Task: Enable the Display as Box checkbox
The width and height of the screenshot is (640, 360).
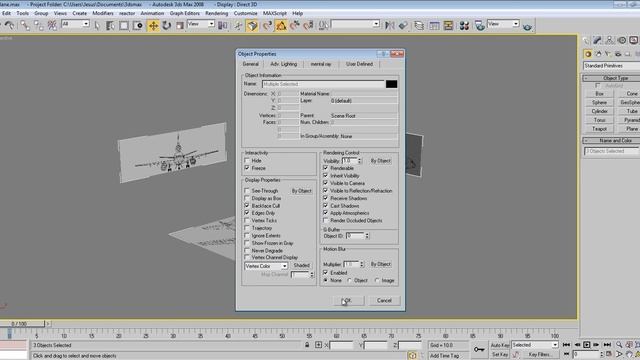Action: (247, 198)
